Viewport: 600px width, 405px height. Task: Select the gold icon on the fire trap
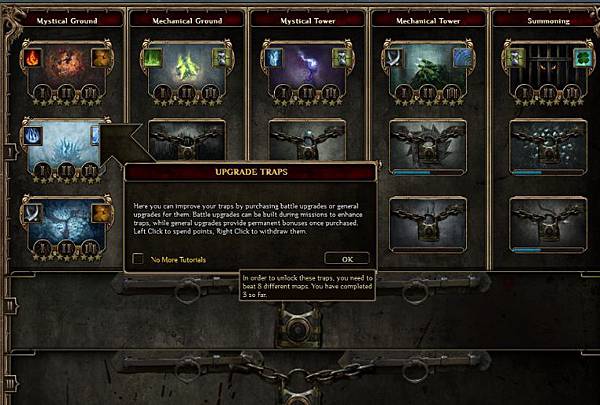(x=101, y=58)
